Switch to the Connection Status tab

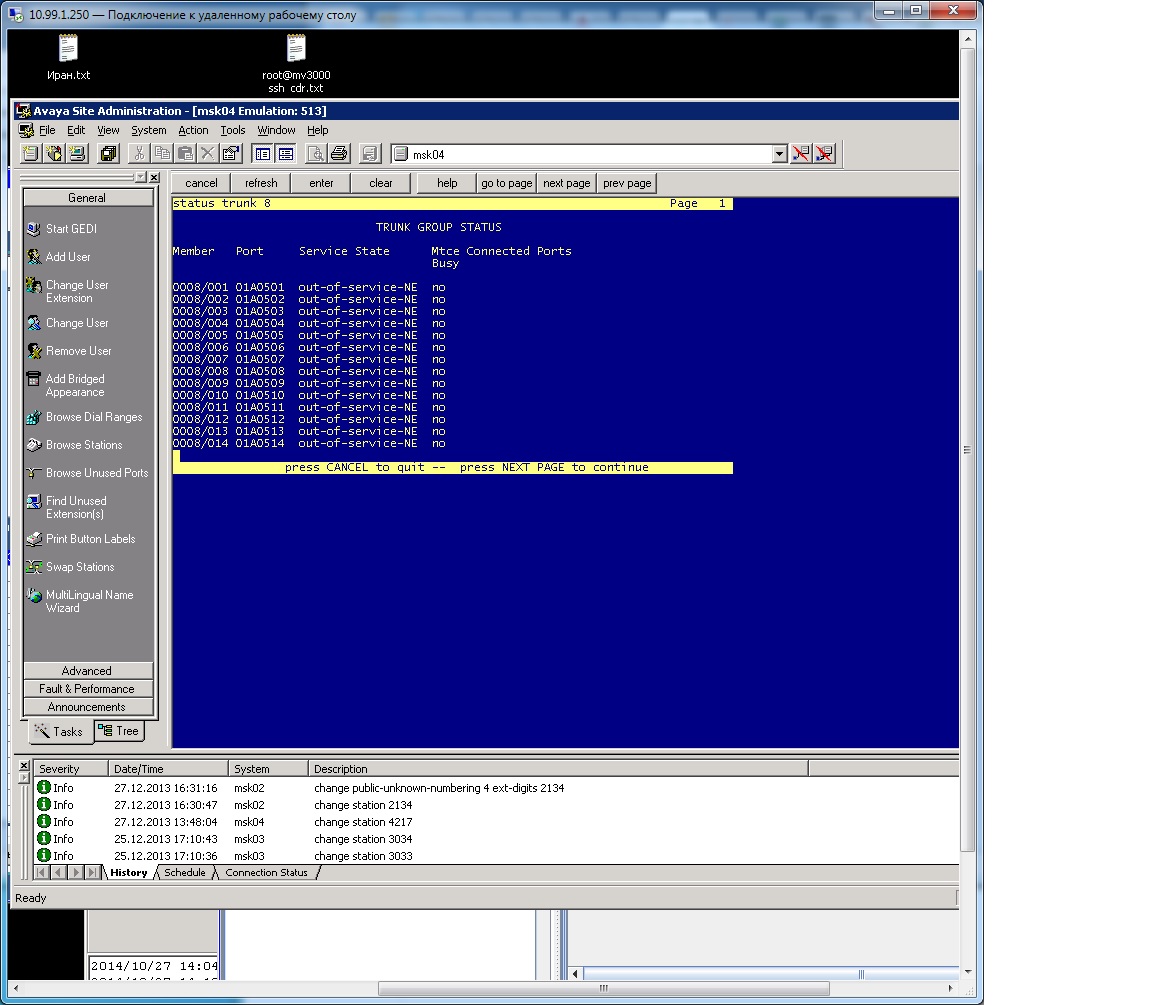pyautogui.click(x=266, y=872)
